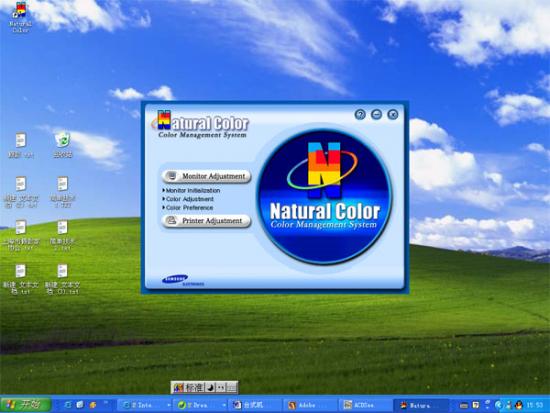The width and height of the screenshot is (550, 413).
Task: Select Monitor Initialization option
Action: tap(192, 190)
